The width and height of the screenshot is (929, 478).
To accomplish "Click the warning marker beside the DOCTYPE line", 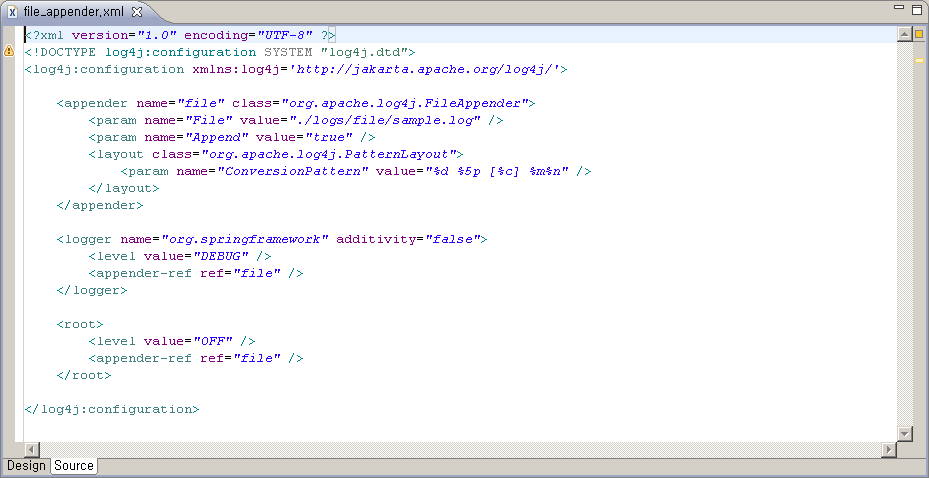I will pos(9,51).
